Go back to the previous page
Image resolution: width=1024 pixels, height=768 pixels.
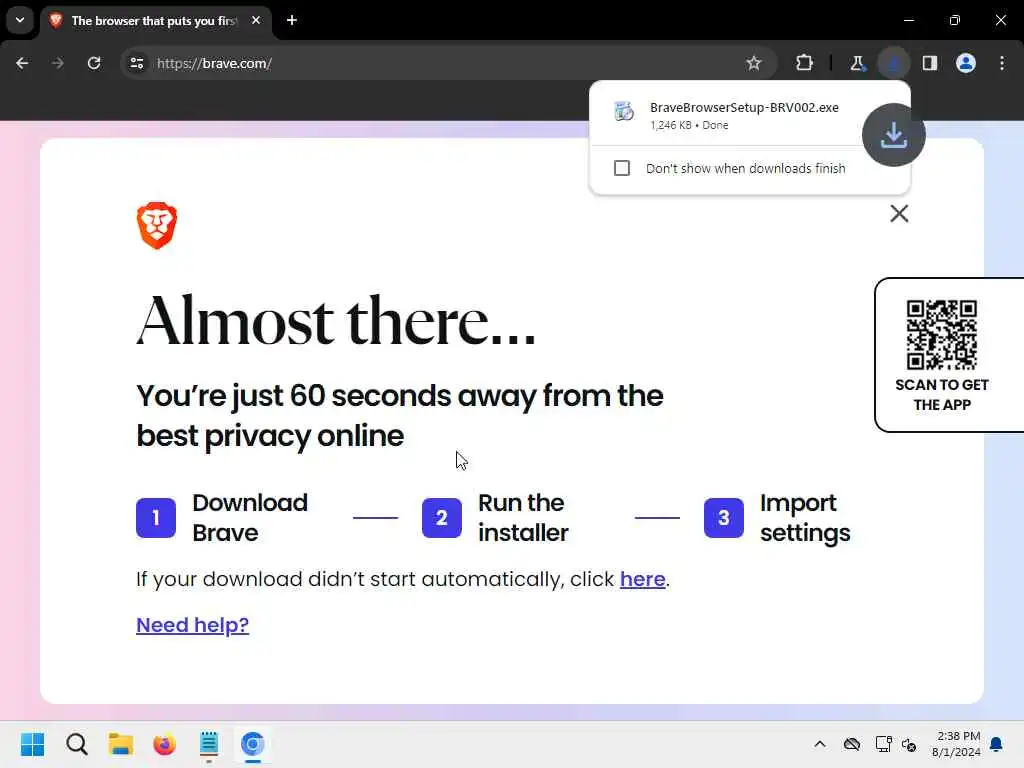22,63
